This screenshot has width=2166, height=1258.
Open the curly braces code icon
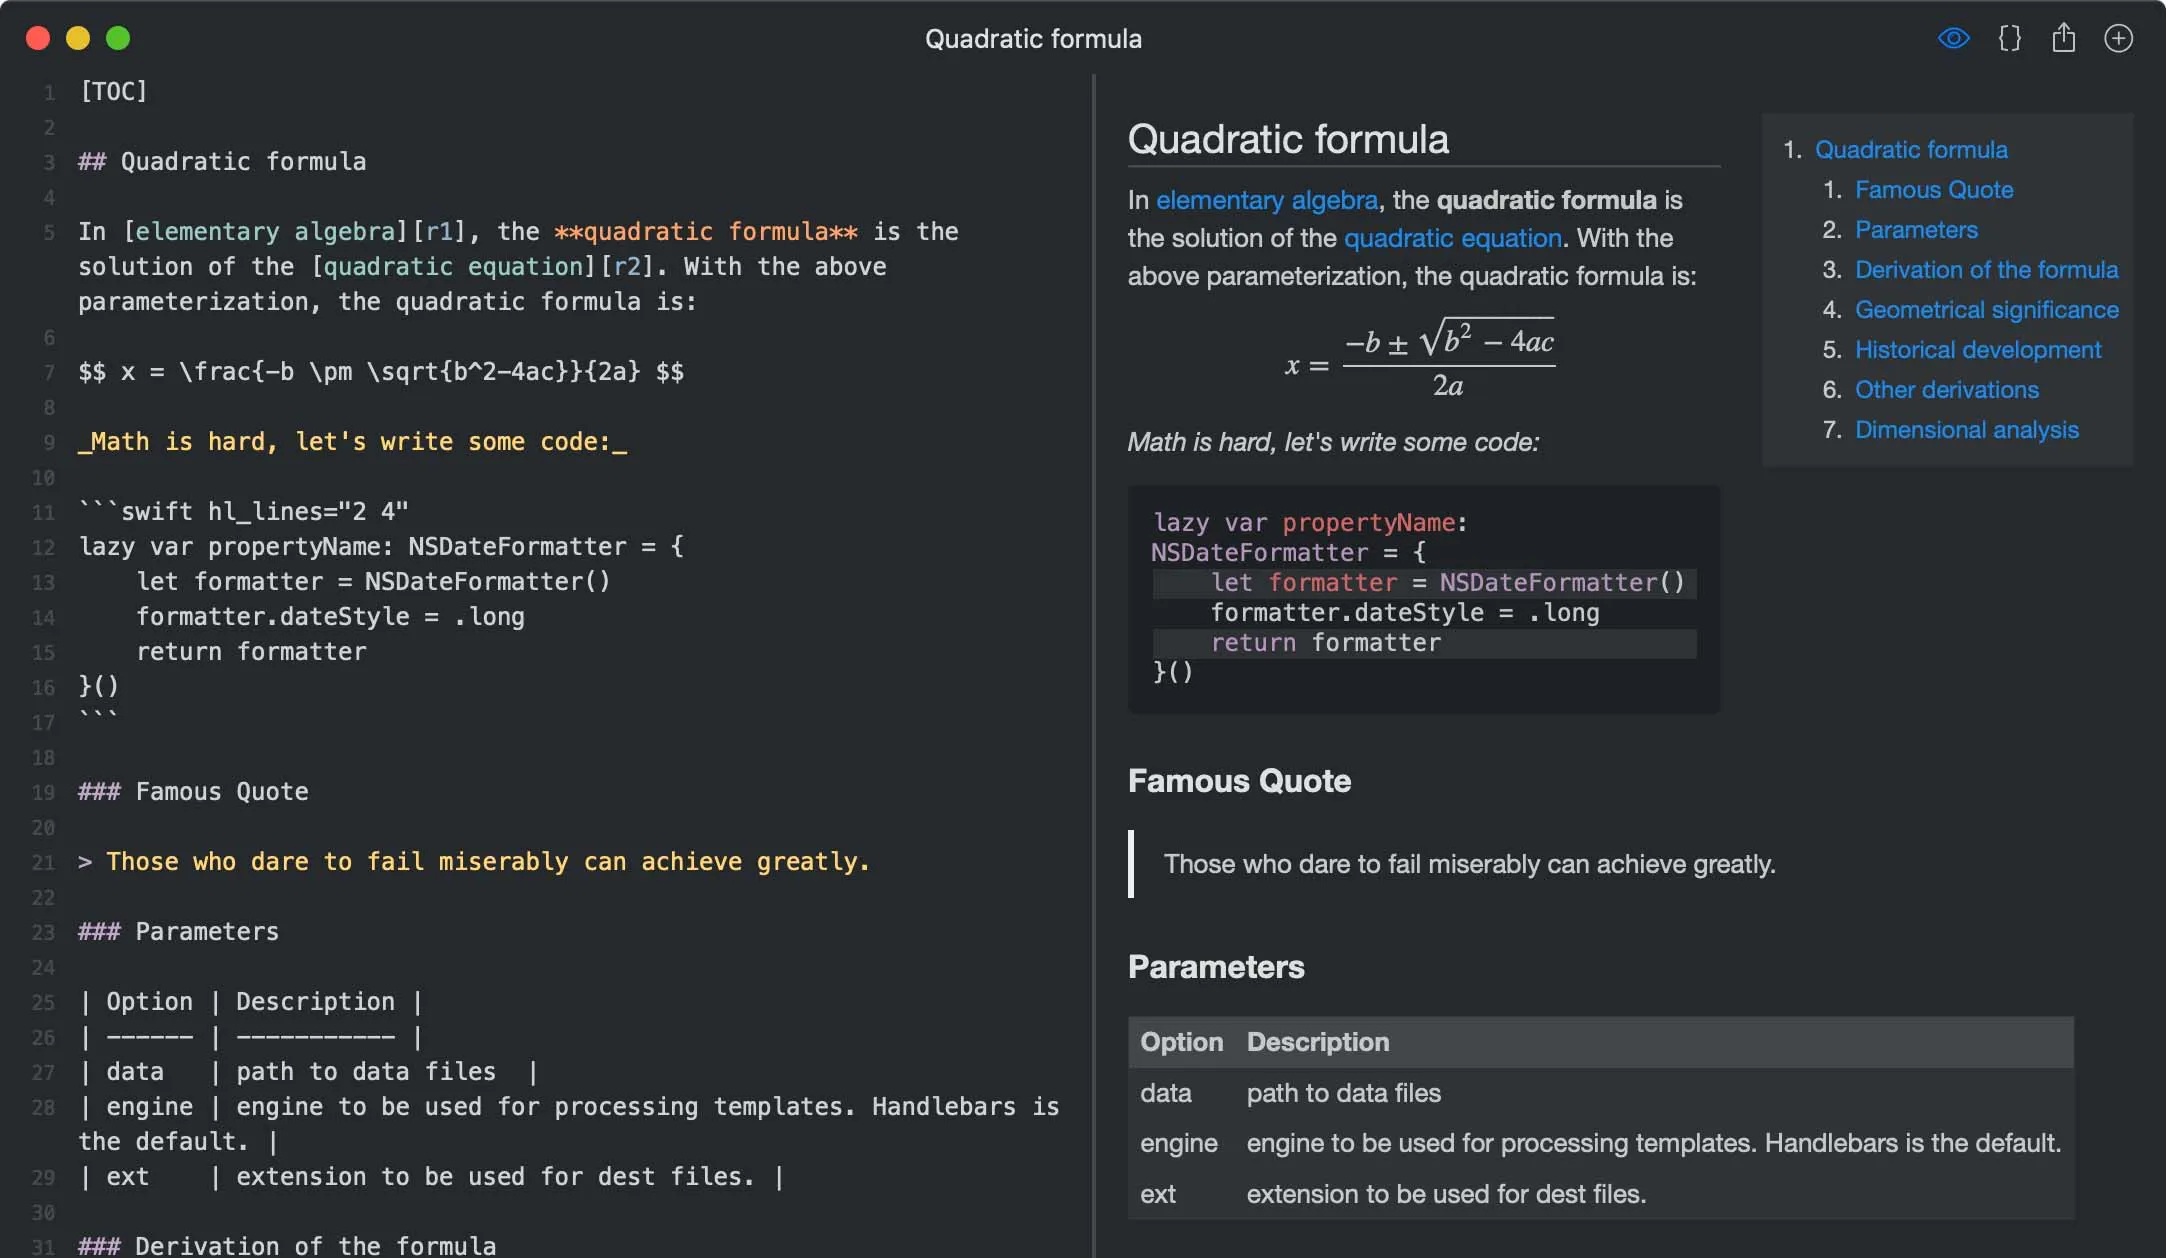pos(2009,39)
